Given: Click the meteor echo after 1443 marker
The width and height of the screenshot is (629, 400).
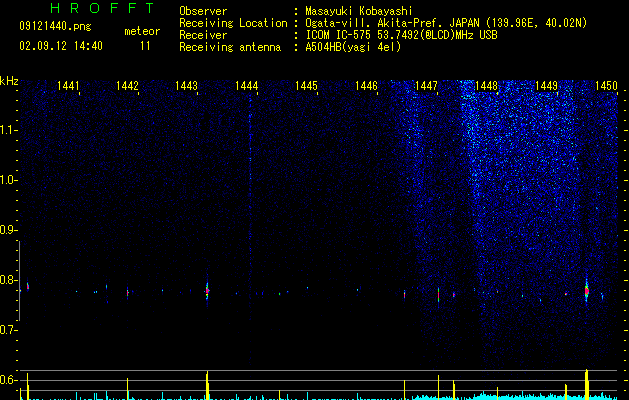Looking at the screenshot, I should pyautogui.click(x=207, y=290).
